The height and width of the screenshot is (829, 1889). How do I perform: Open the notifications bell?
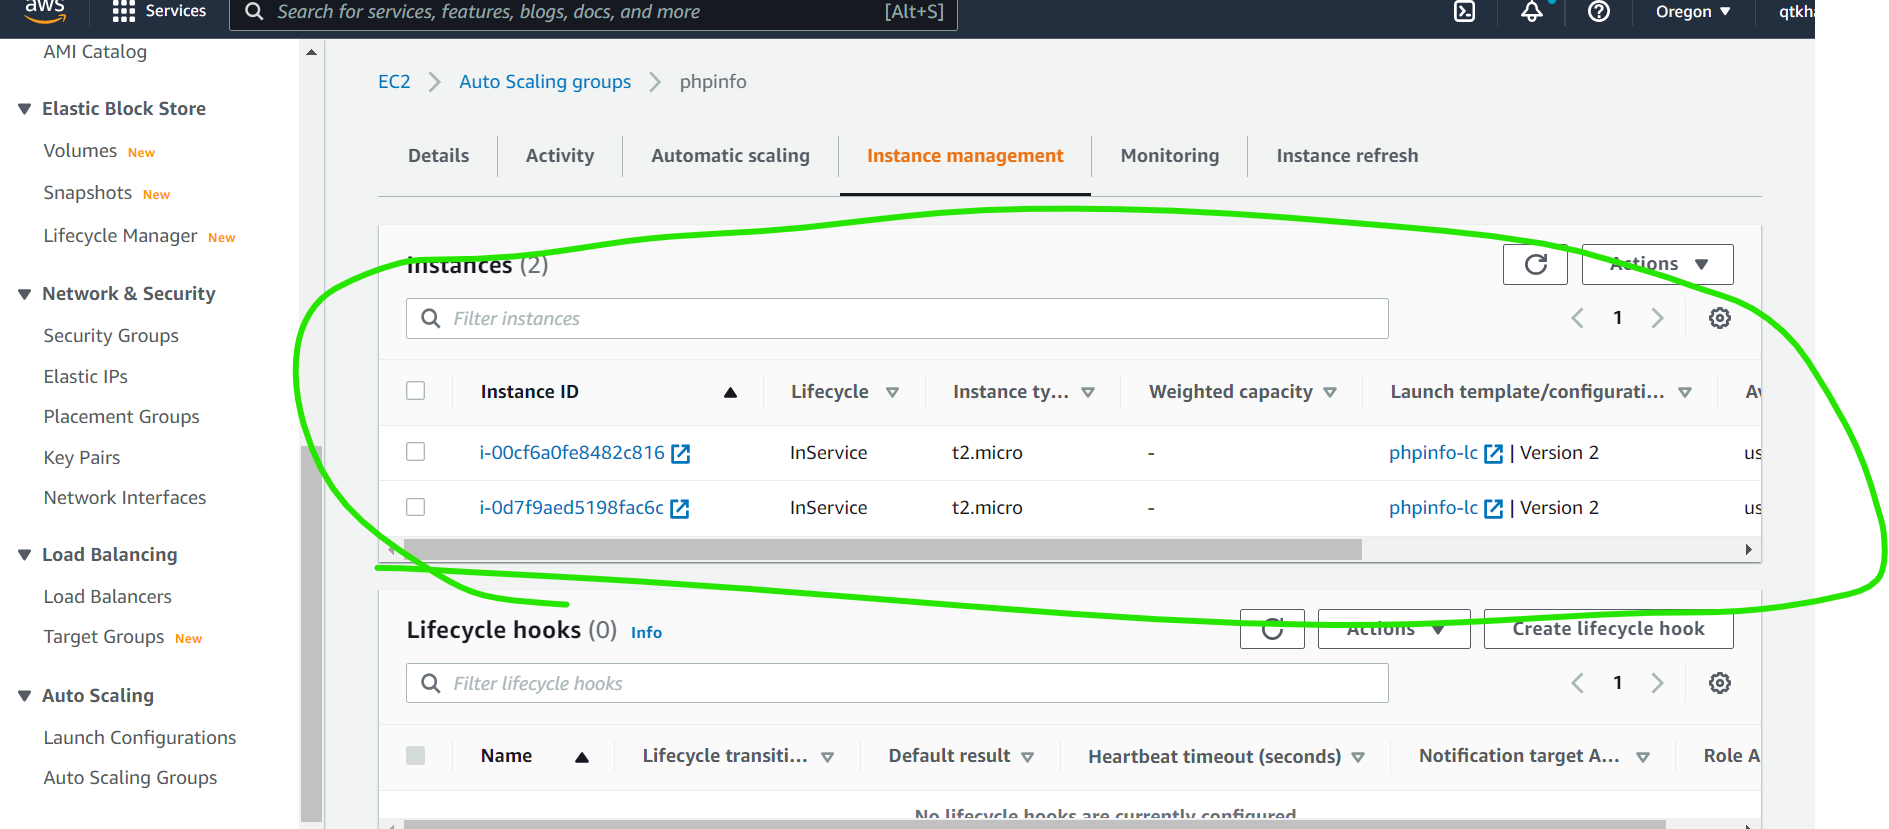[1532, 12]
